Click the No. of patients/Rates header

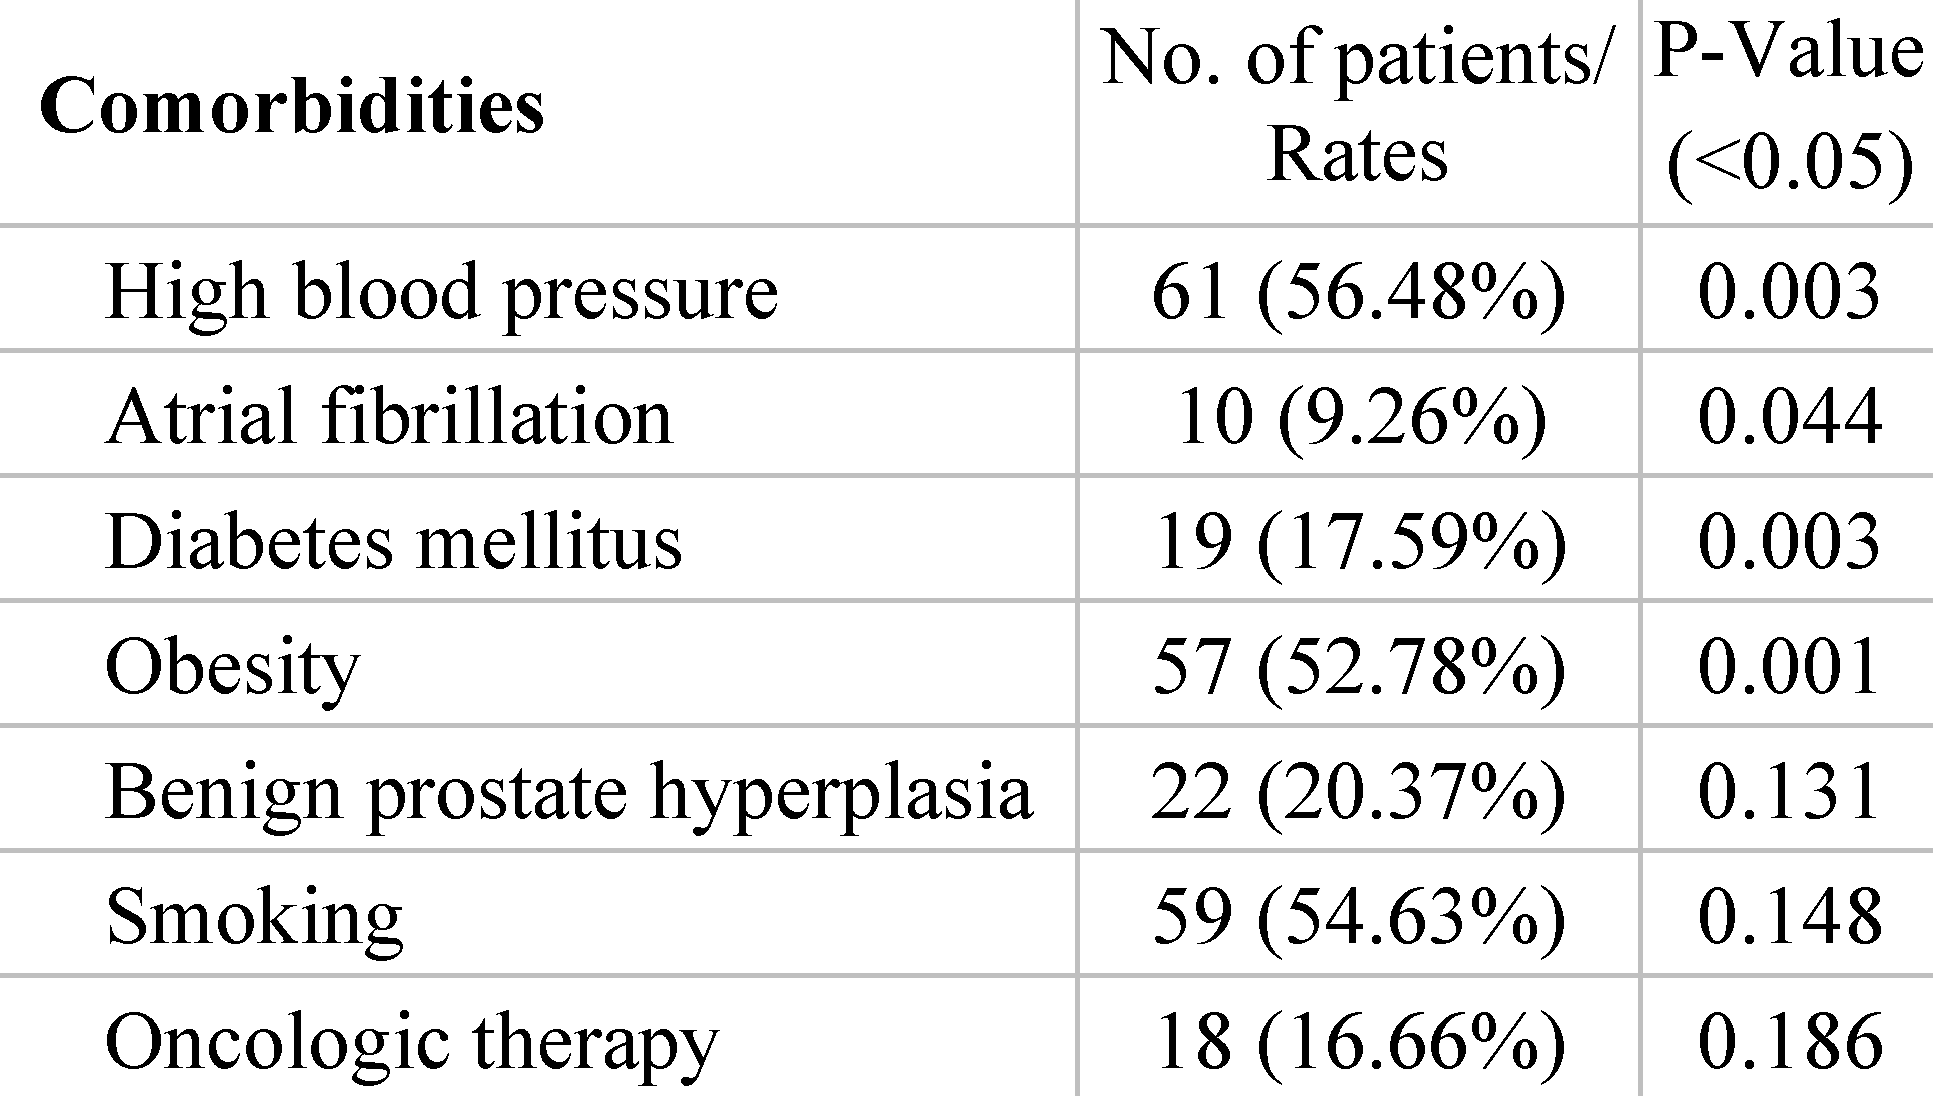(1357, 107)
